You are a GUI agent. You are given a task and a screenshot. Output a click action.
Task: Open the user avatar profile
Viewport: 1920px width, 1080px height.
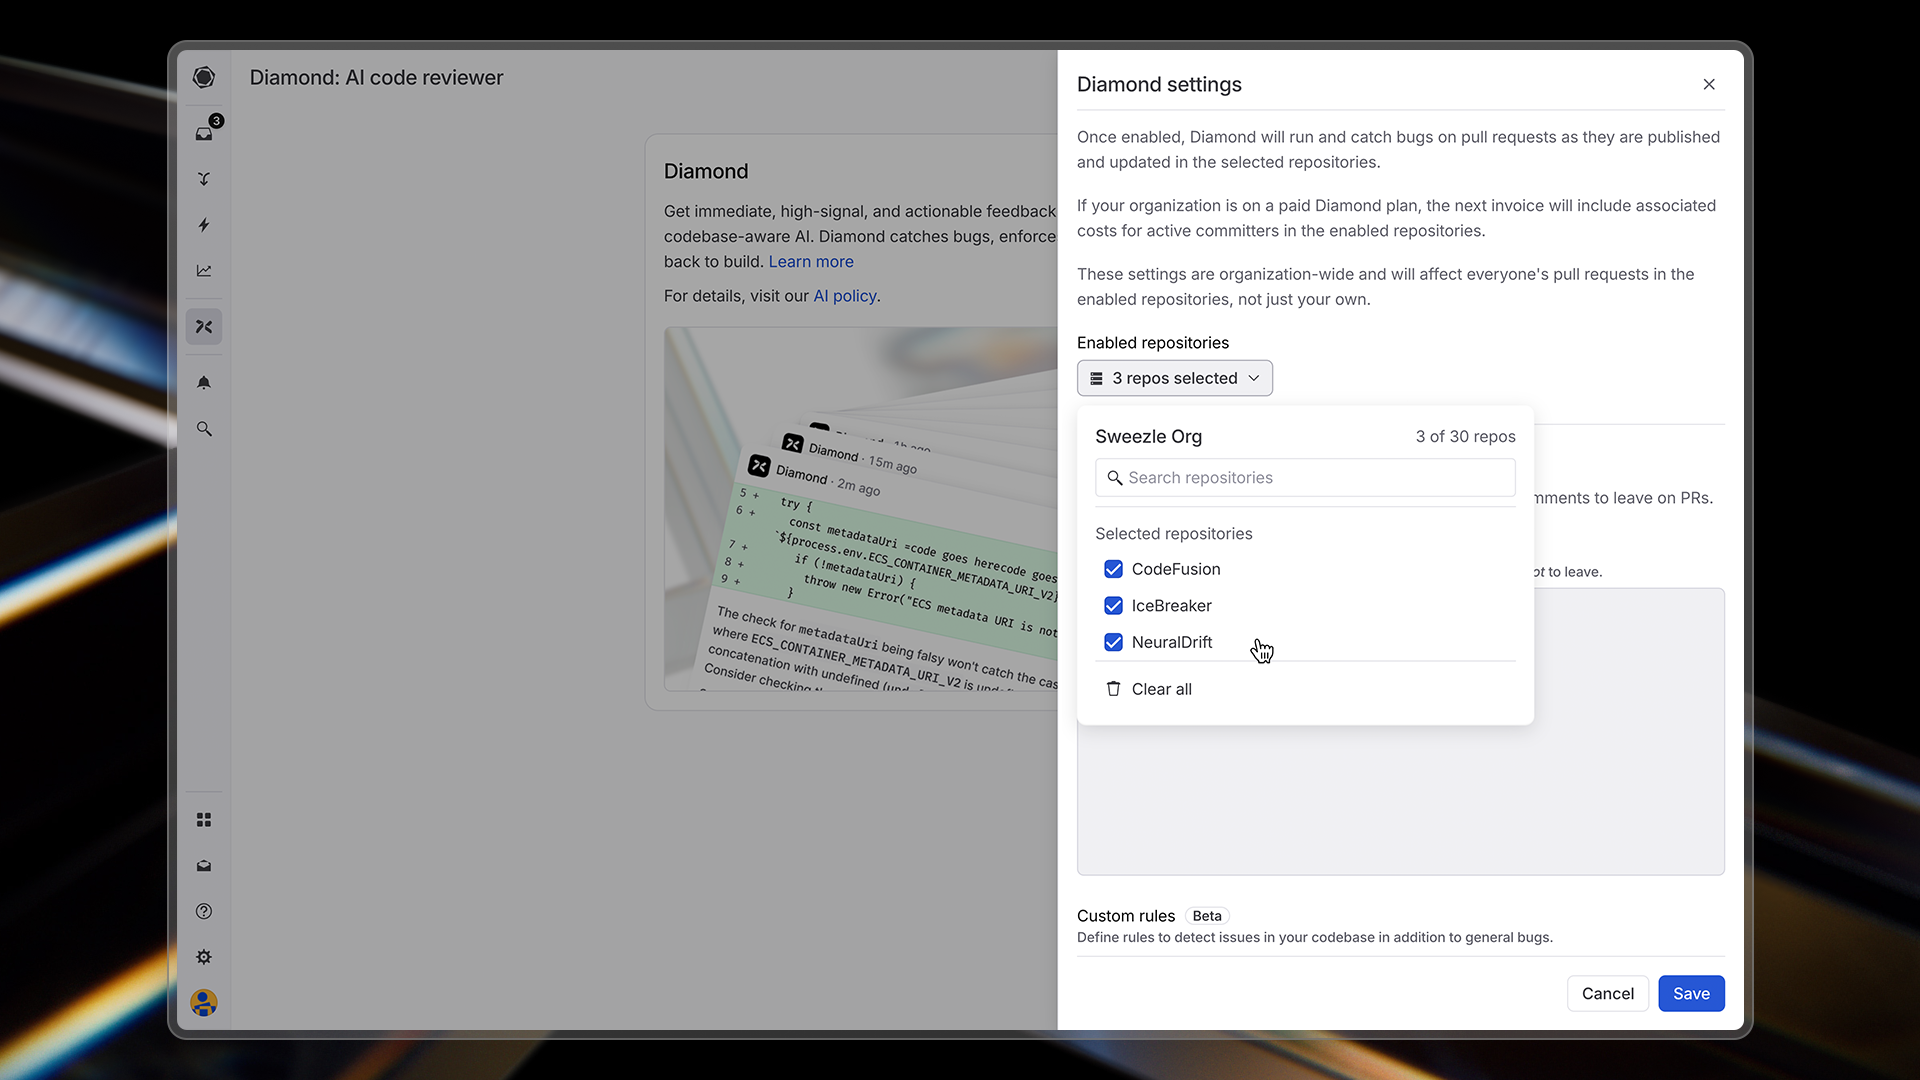[x=204, y=1002]
